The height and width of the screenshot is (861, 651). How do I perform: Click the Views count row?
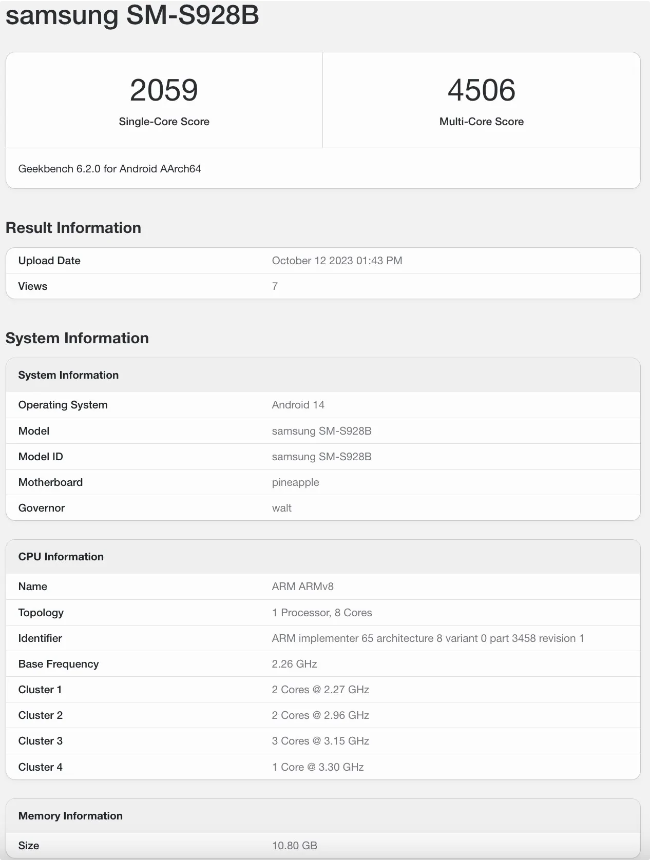(275, 286)
